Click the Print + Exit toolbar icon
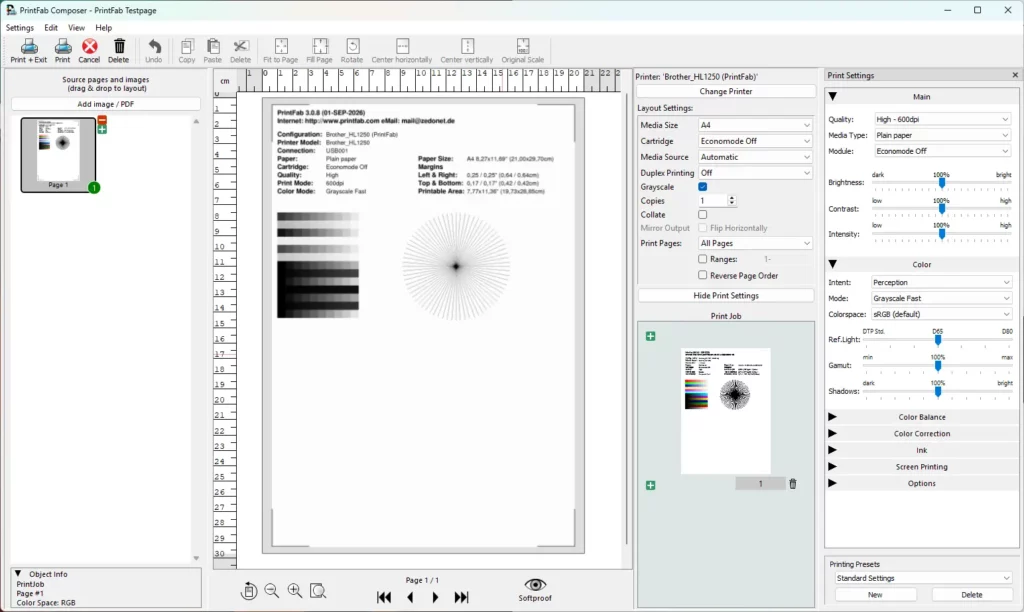1024x612 pixels. pyautogui.click(x=29, y=46)
